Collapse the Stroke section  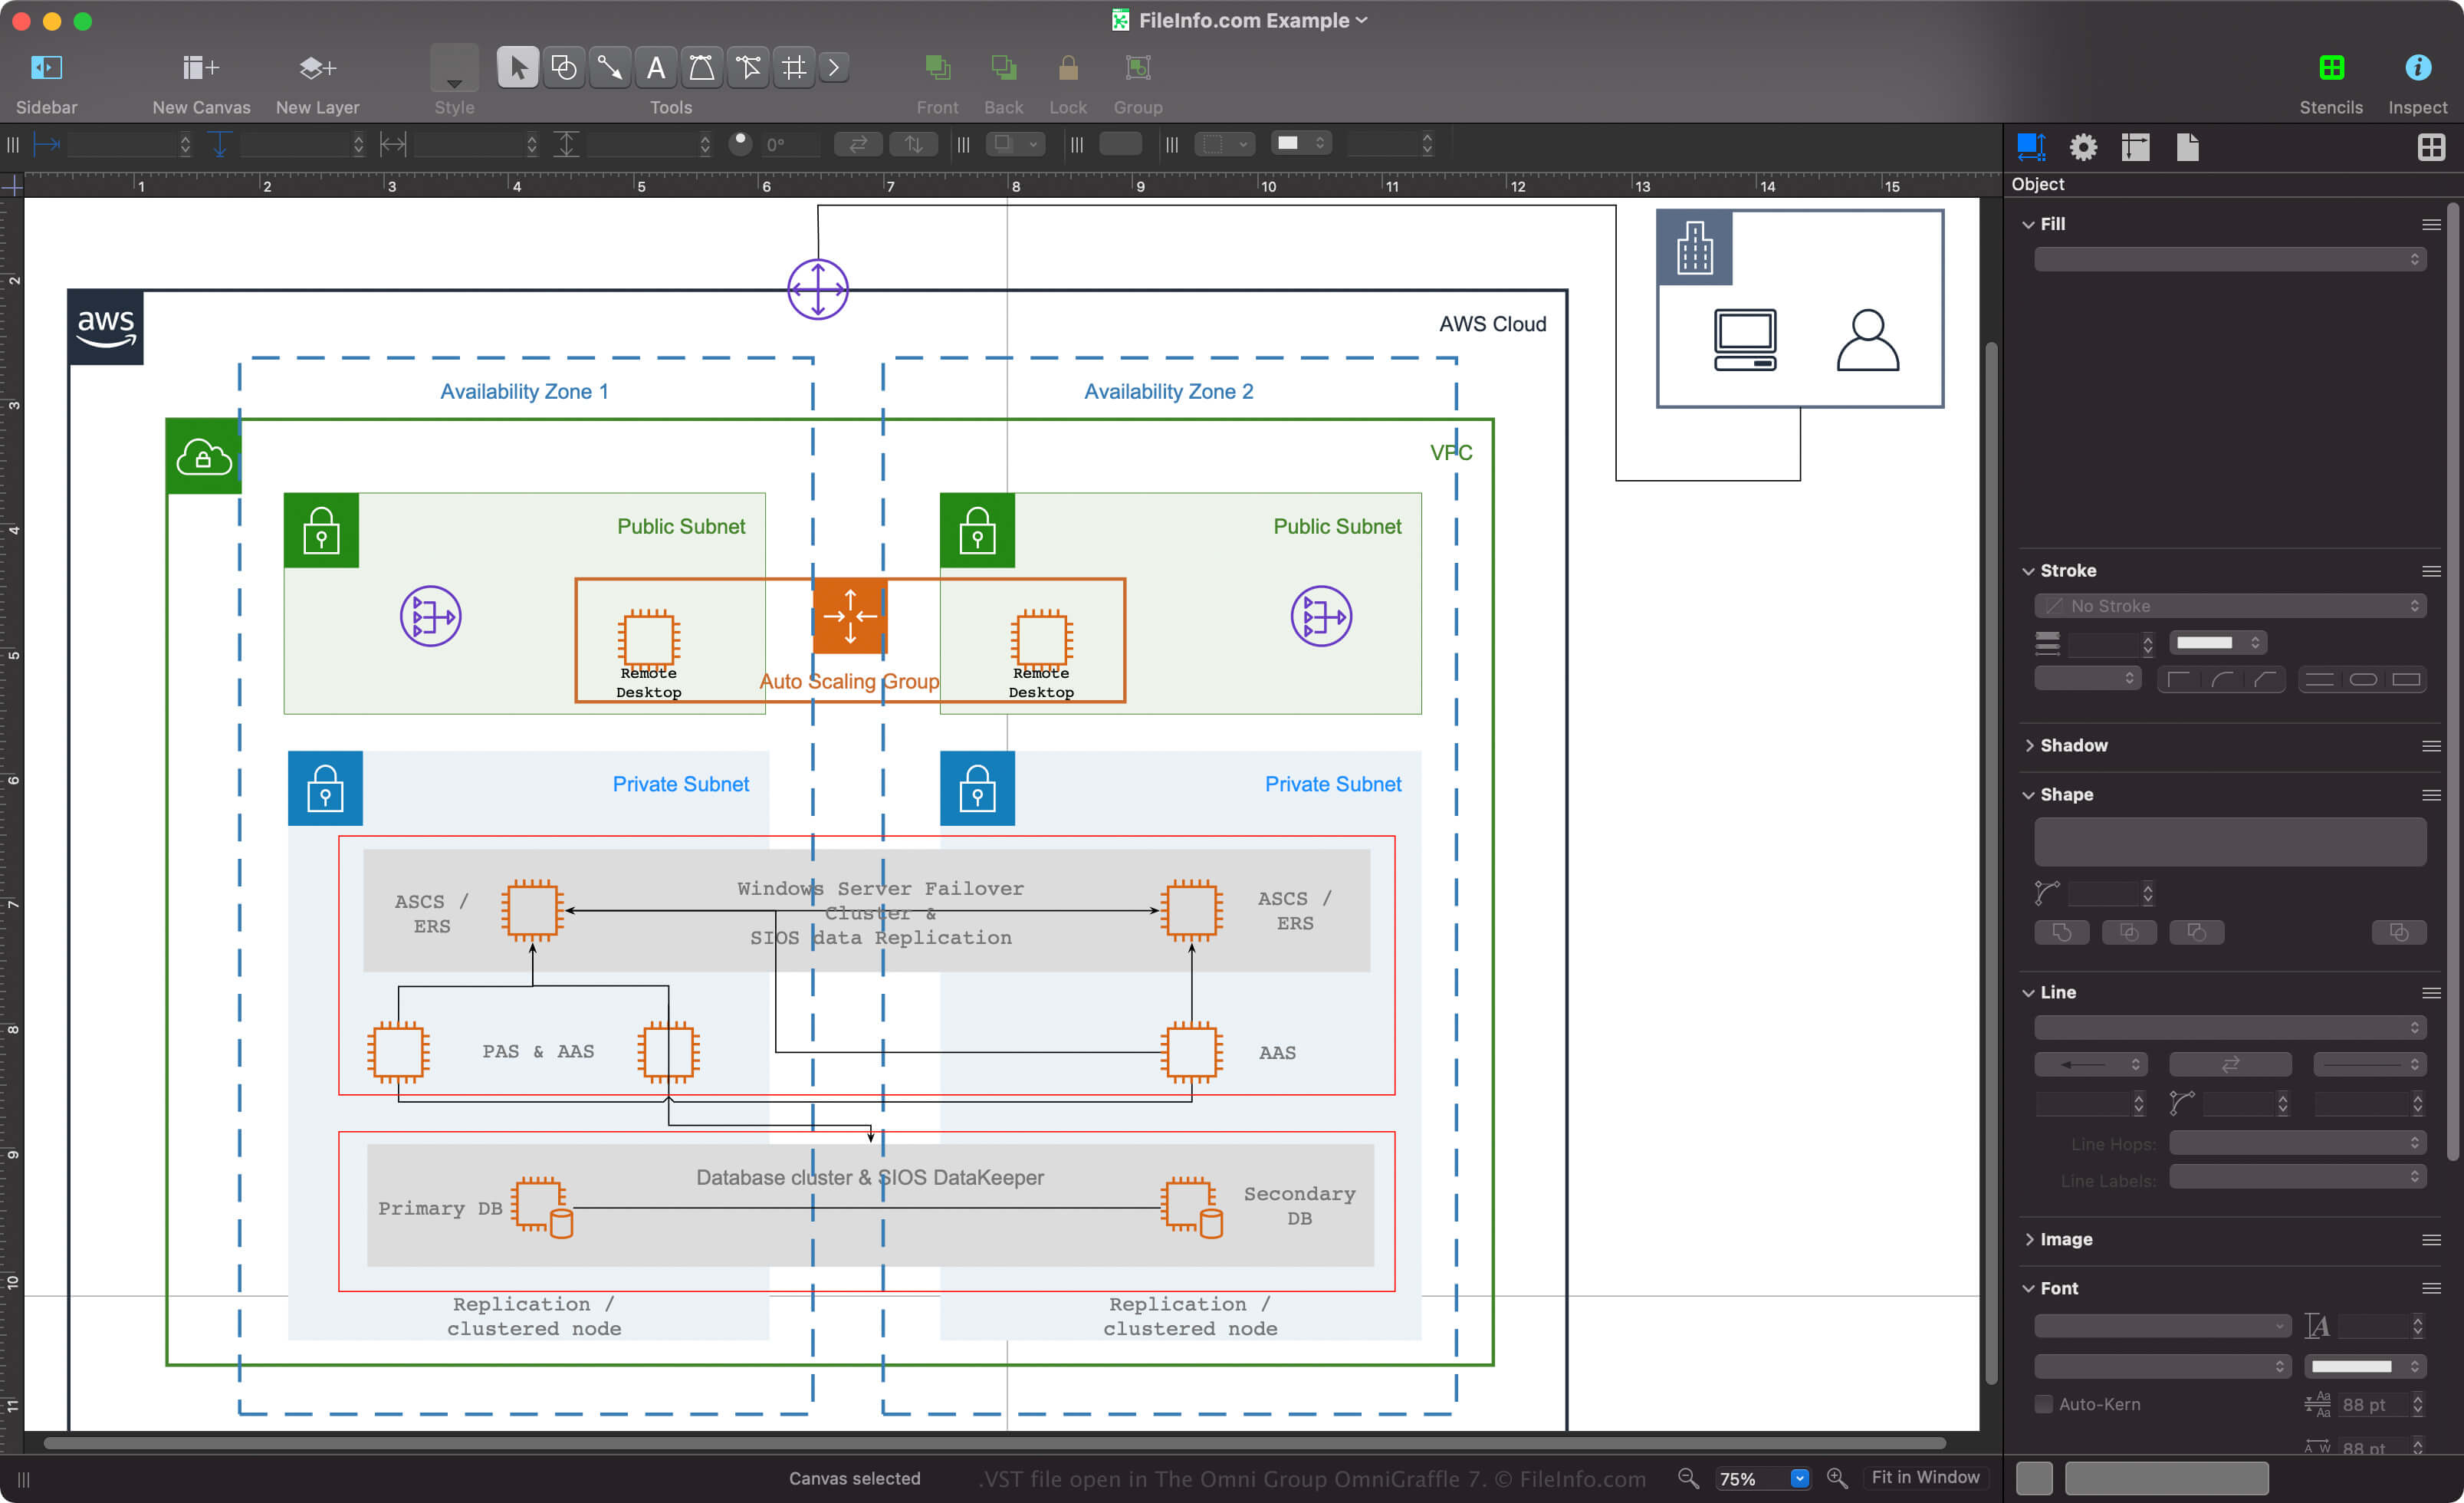[x=2028, y=571]
